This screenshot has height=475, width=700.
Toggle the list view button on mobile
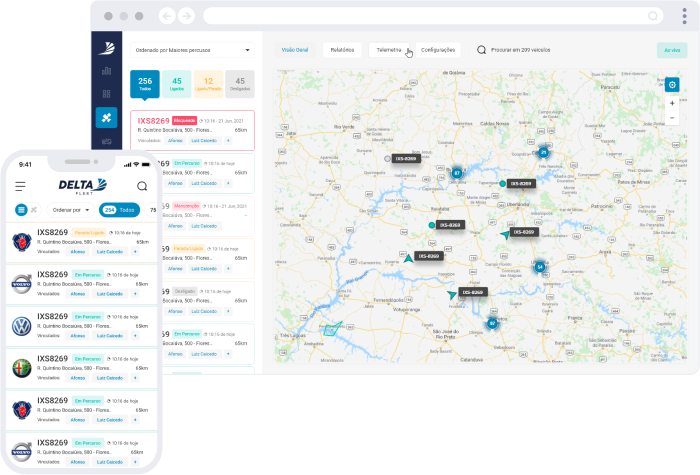click(21, 210)
